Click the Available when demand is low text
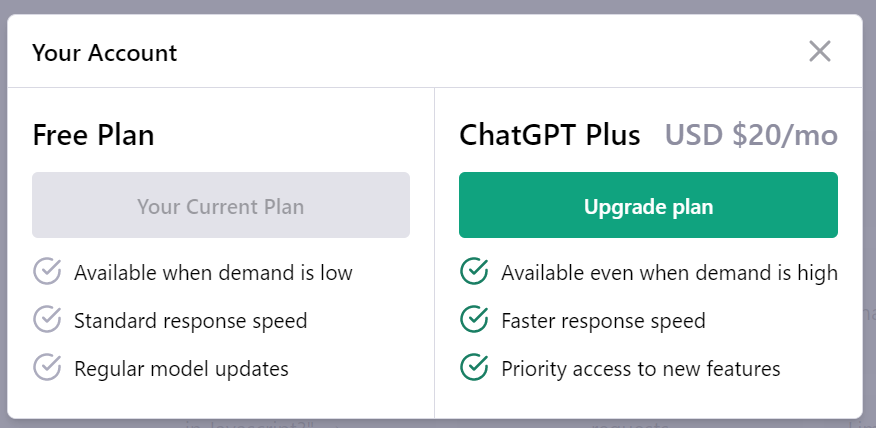This screenshot has height=428, width=876. point(213,273)
